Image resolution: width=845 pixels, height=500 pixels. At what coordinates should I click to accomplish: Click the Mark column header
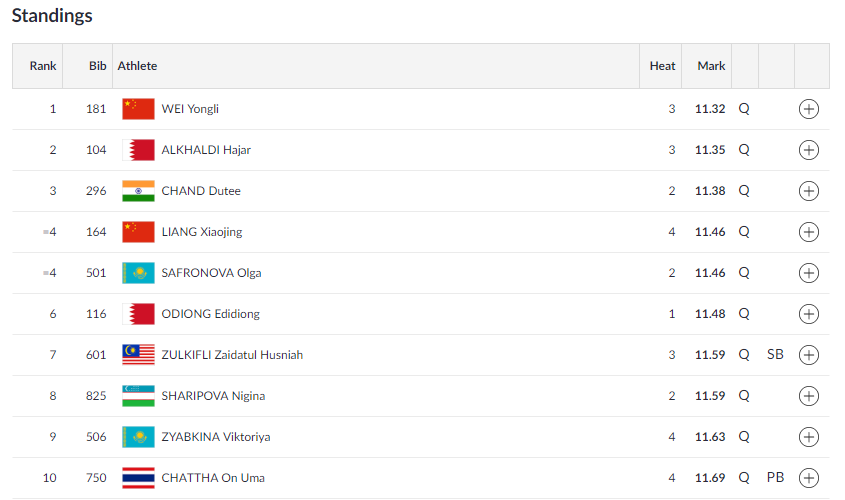coord(711,66)
